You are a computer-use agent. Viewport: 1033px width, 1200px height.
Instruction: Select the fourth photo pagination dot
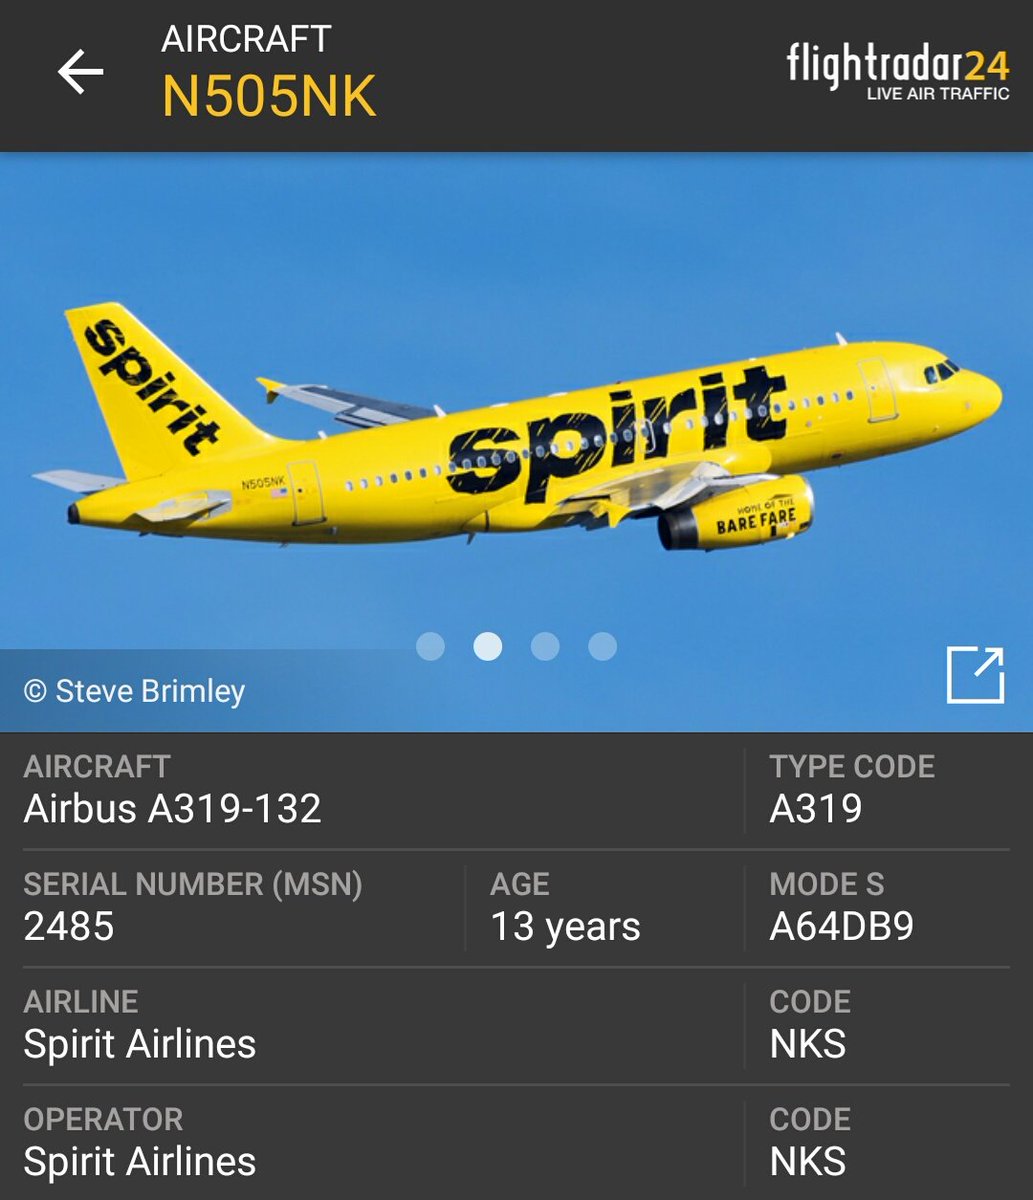point(602,647)
